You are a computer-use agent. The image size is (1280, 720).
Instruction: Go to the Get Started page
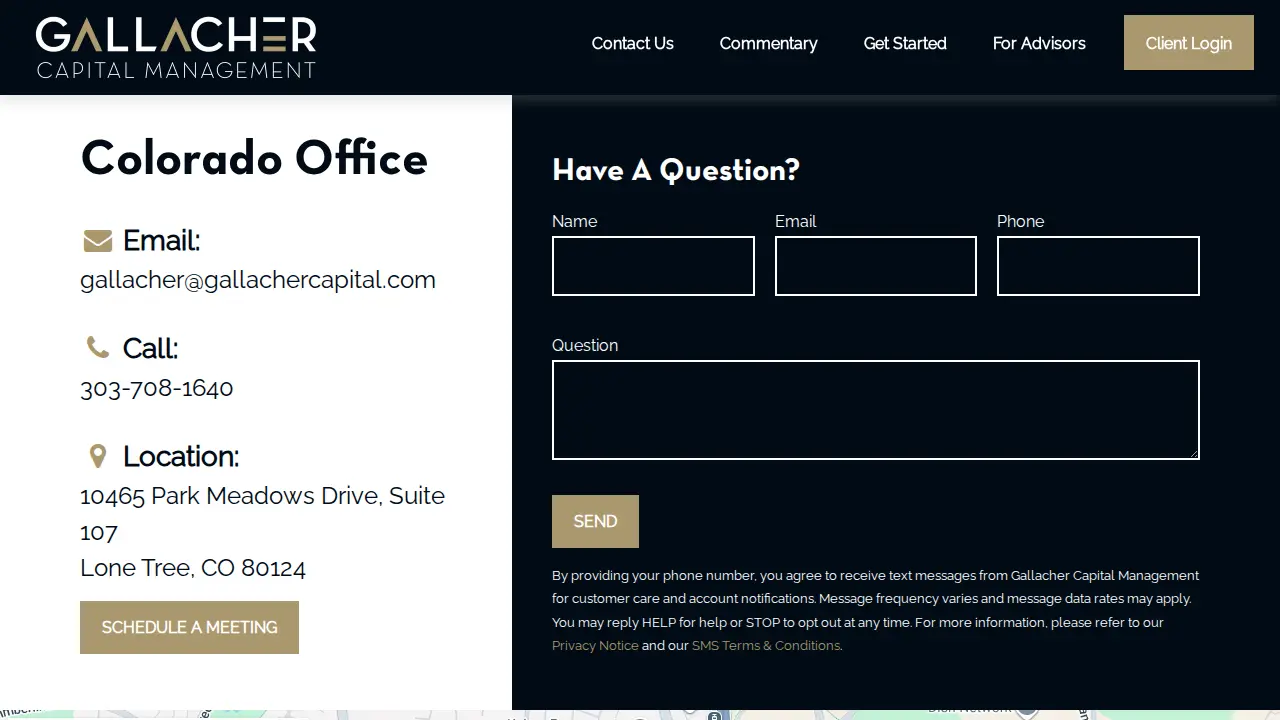click(905, 43)
